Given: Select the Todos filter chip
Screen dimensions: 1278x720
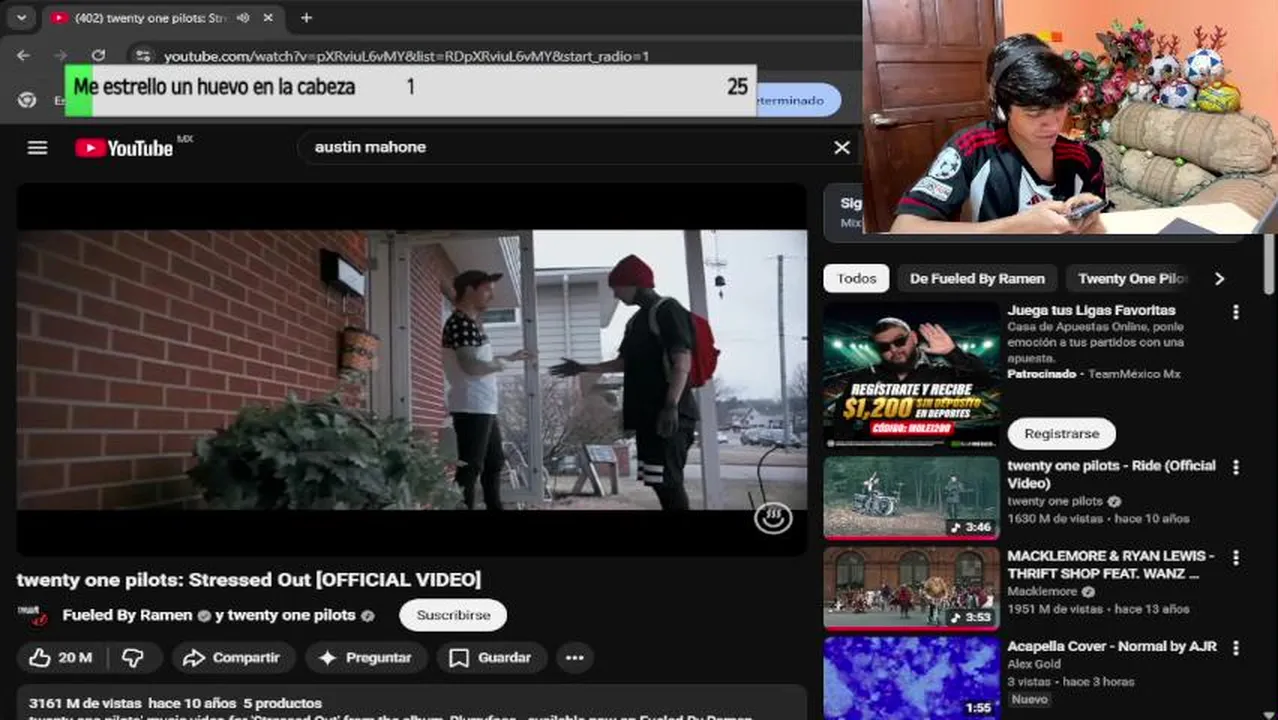Looking at the screenshot, I should 856,279.
